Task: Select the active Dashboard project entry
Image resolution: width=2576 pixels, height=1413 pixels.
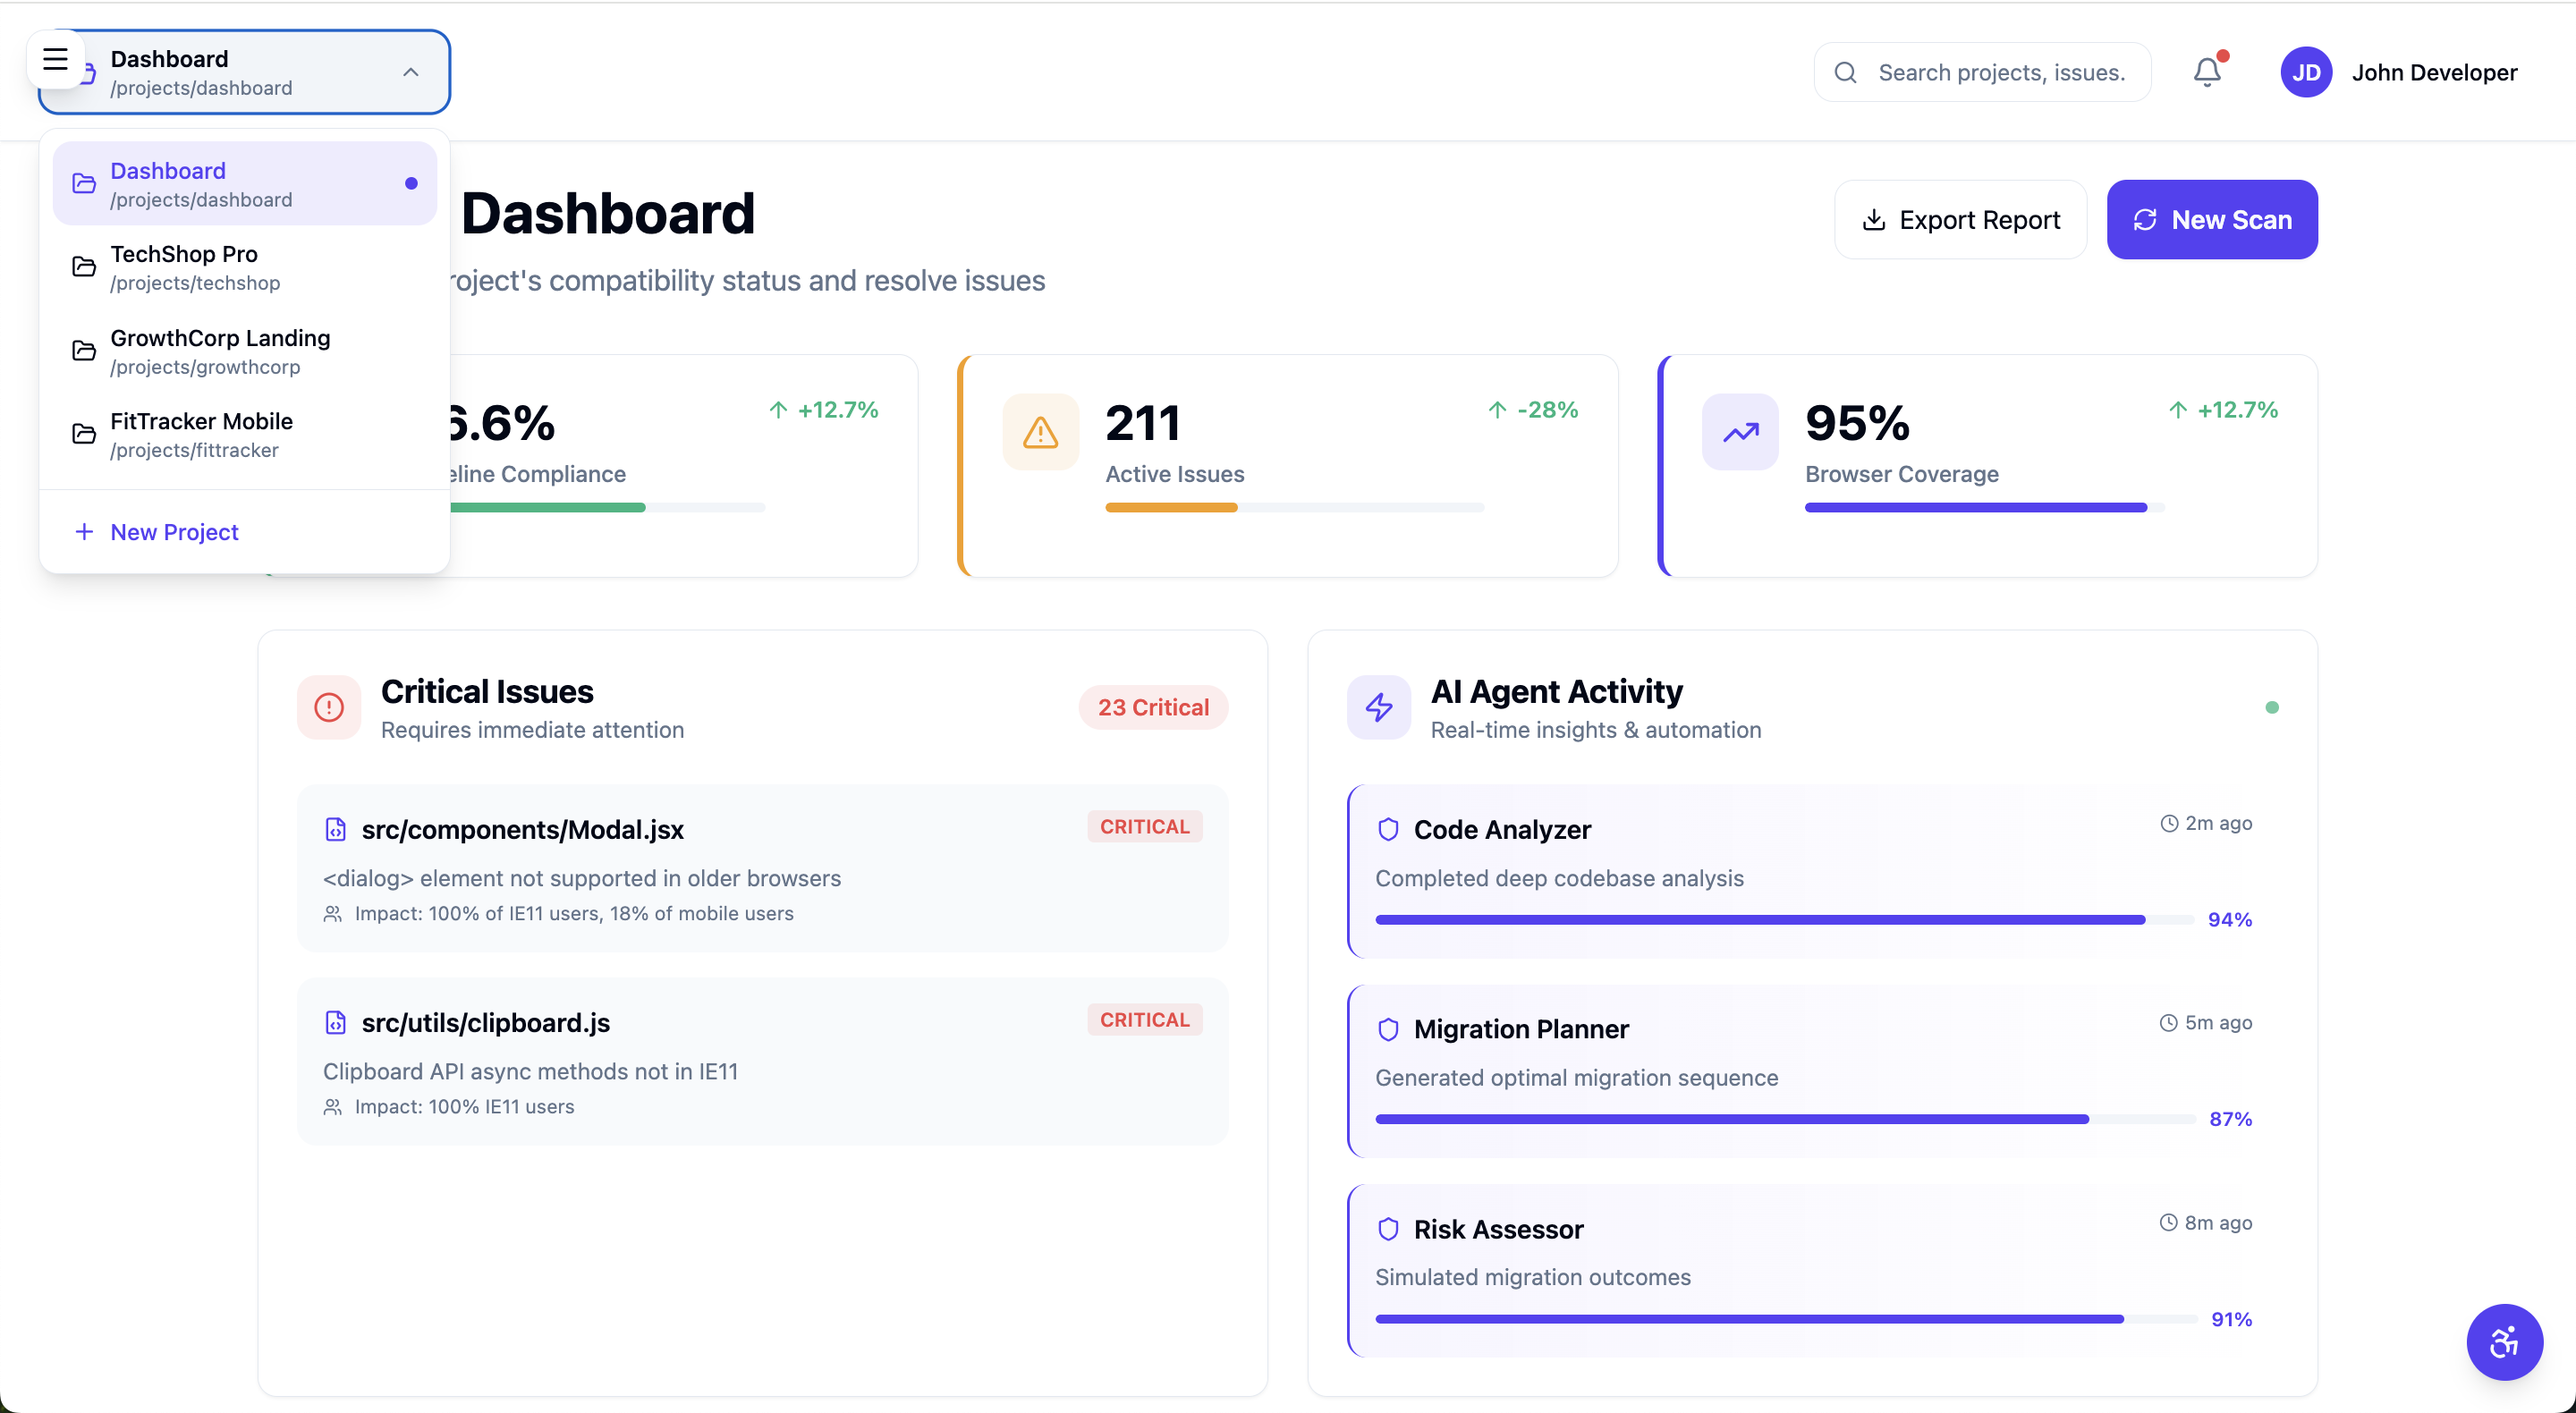Action: point(244,184)
